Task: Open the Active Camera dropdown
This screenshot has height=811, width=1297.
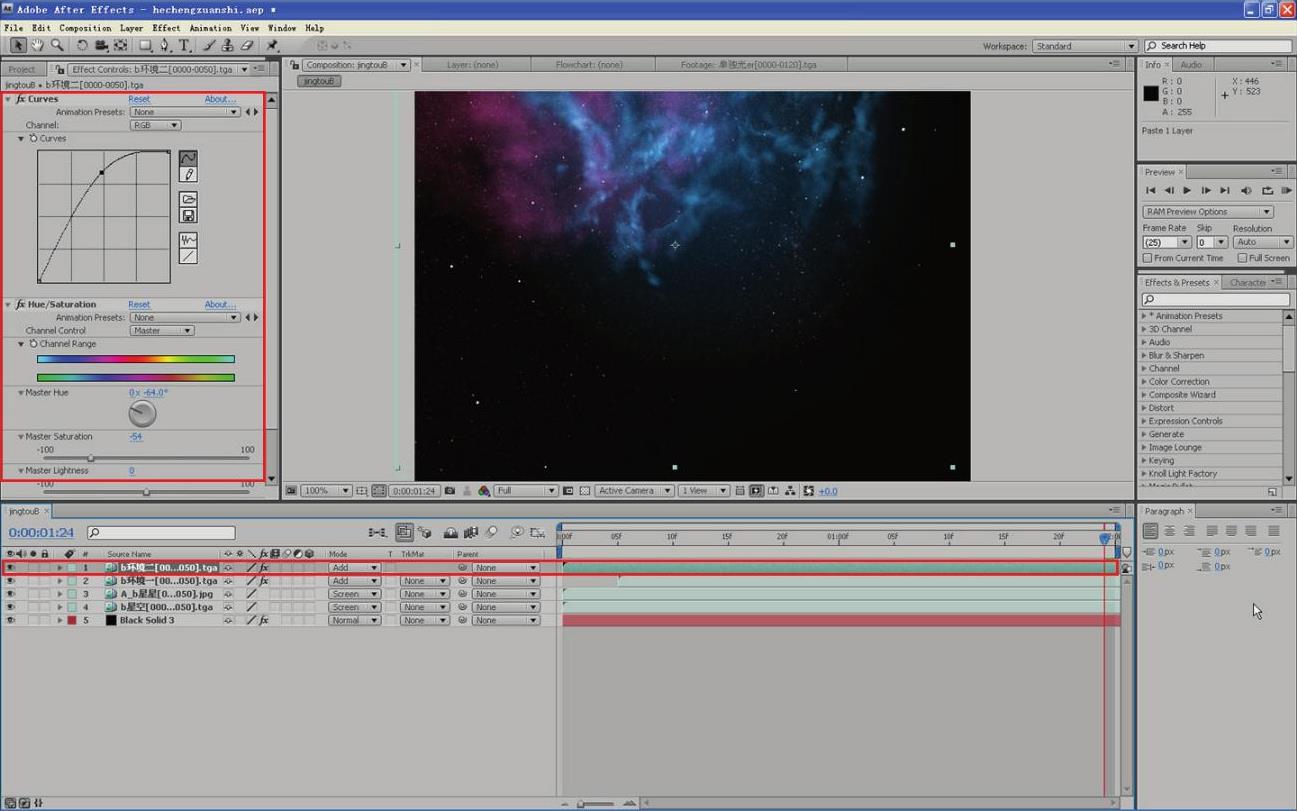Action: tap(634, 491)
